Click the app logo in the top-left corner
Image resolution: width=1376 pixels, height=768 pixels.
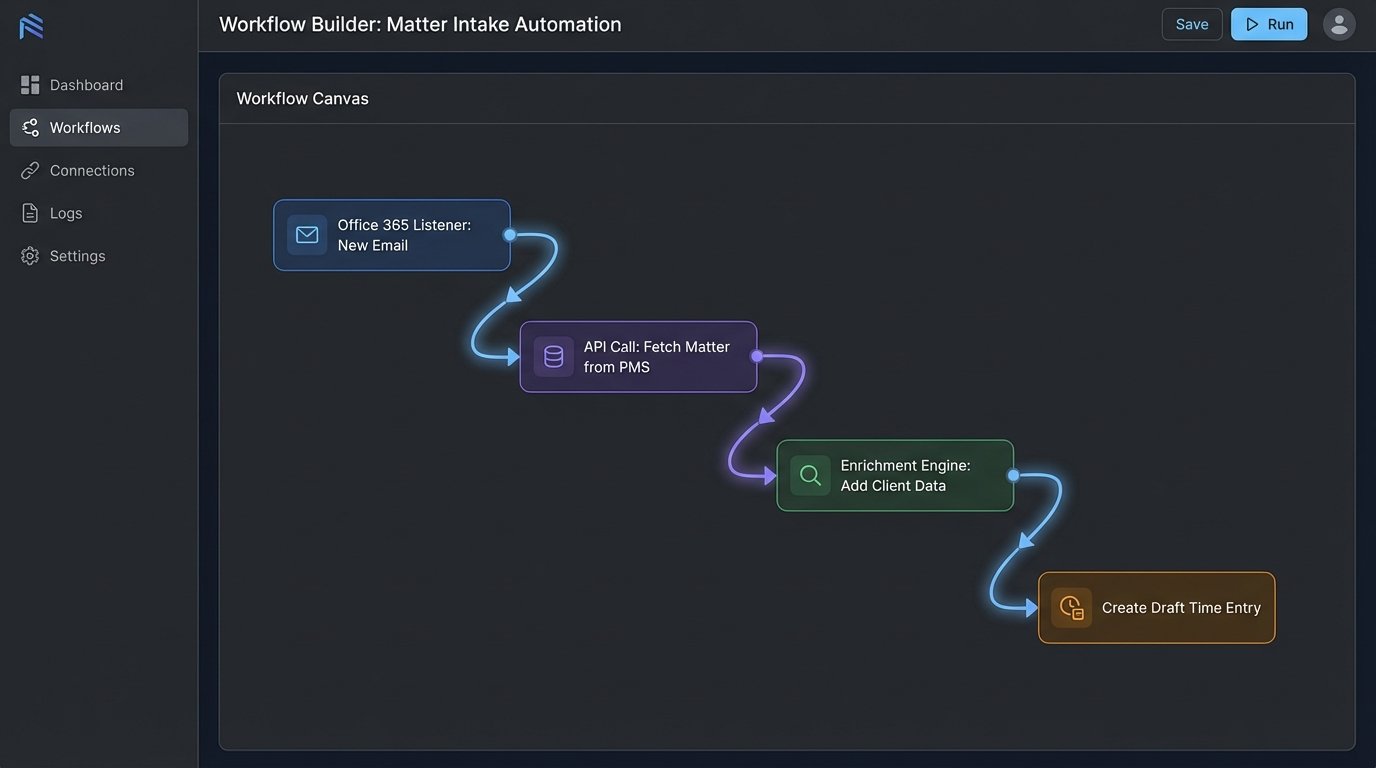point(31,26)
